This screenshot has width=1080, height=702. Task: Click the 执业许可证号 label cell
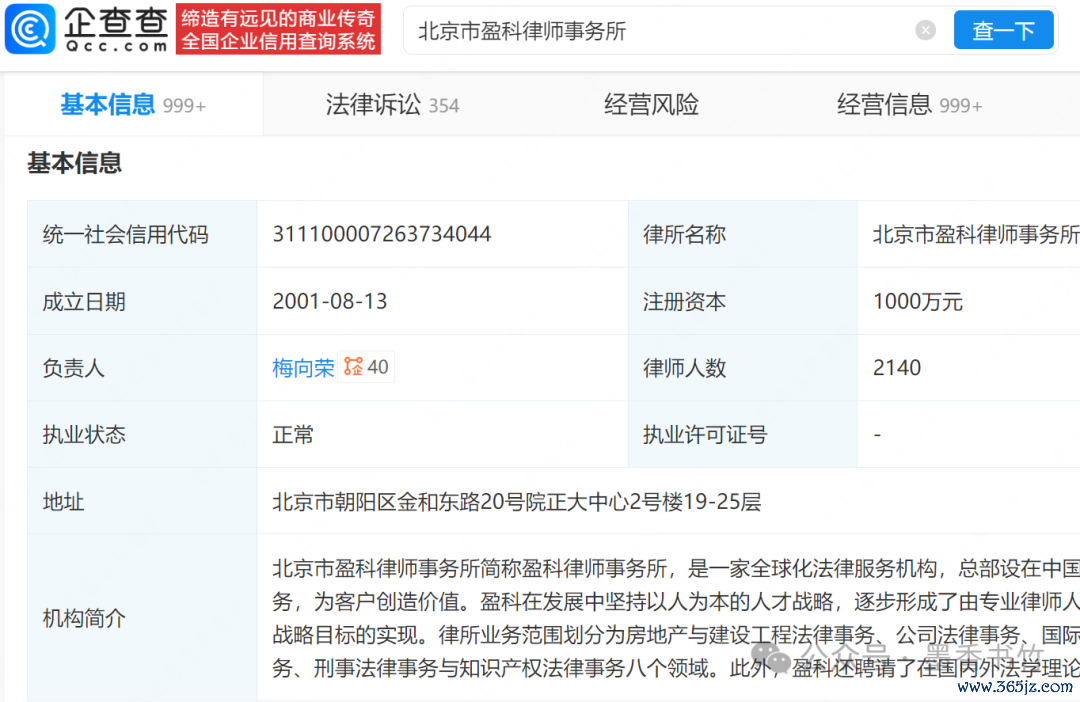pyautogui.click(x=742, y=435)
